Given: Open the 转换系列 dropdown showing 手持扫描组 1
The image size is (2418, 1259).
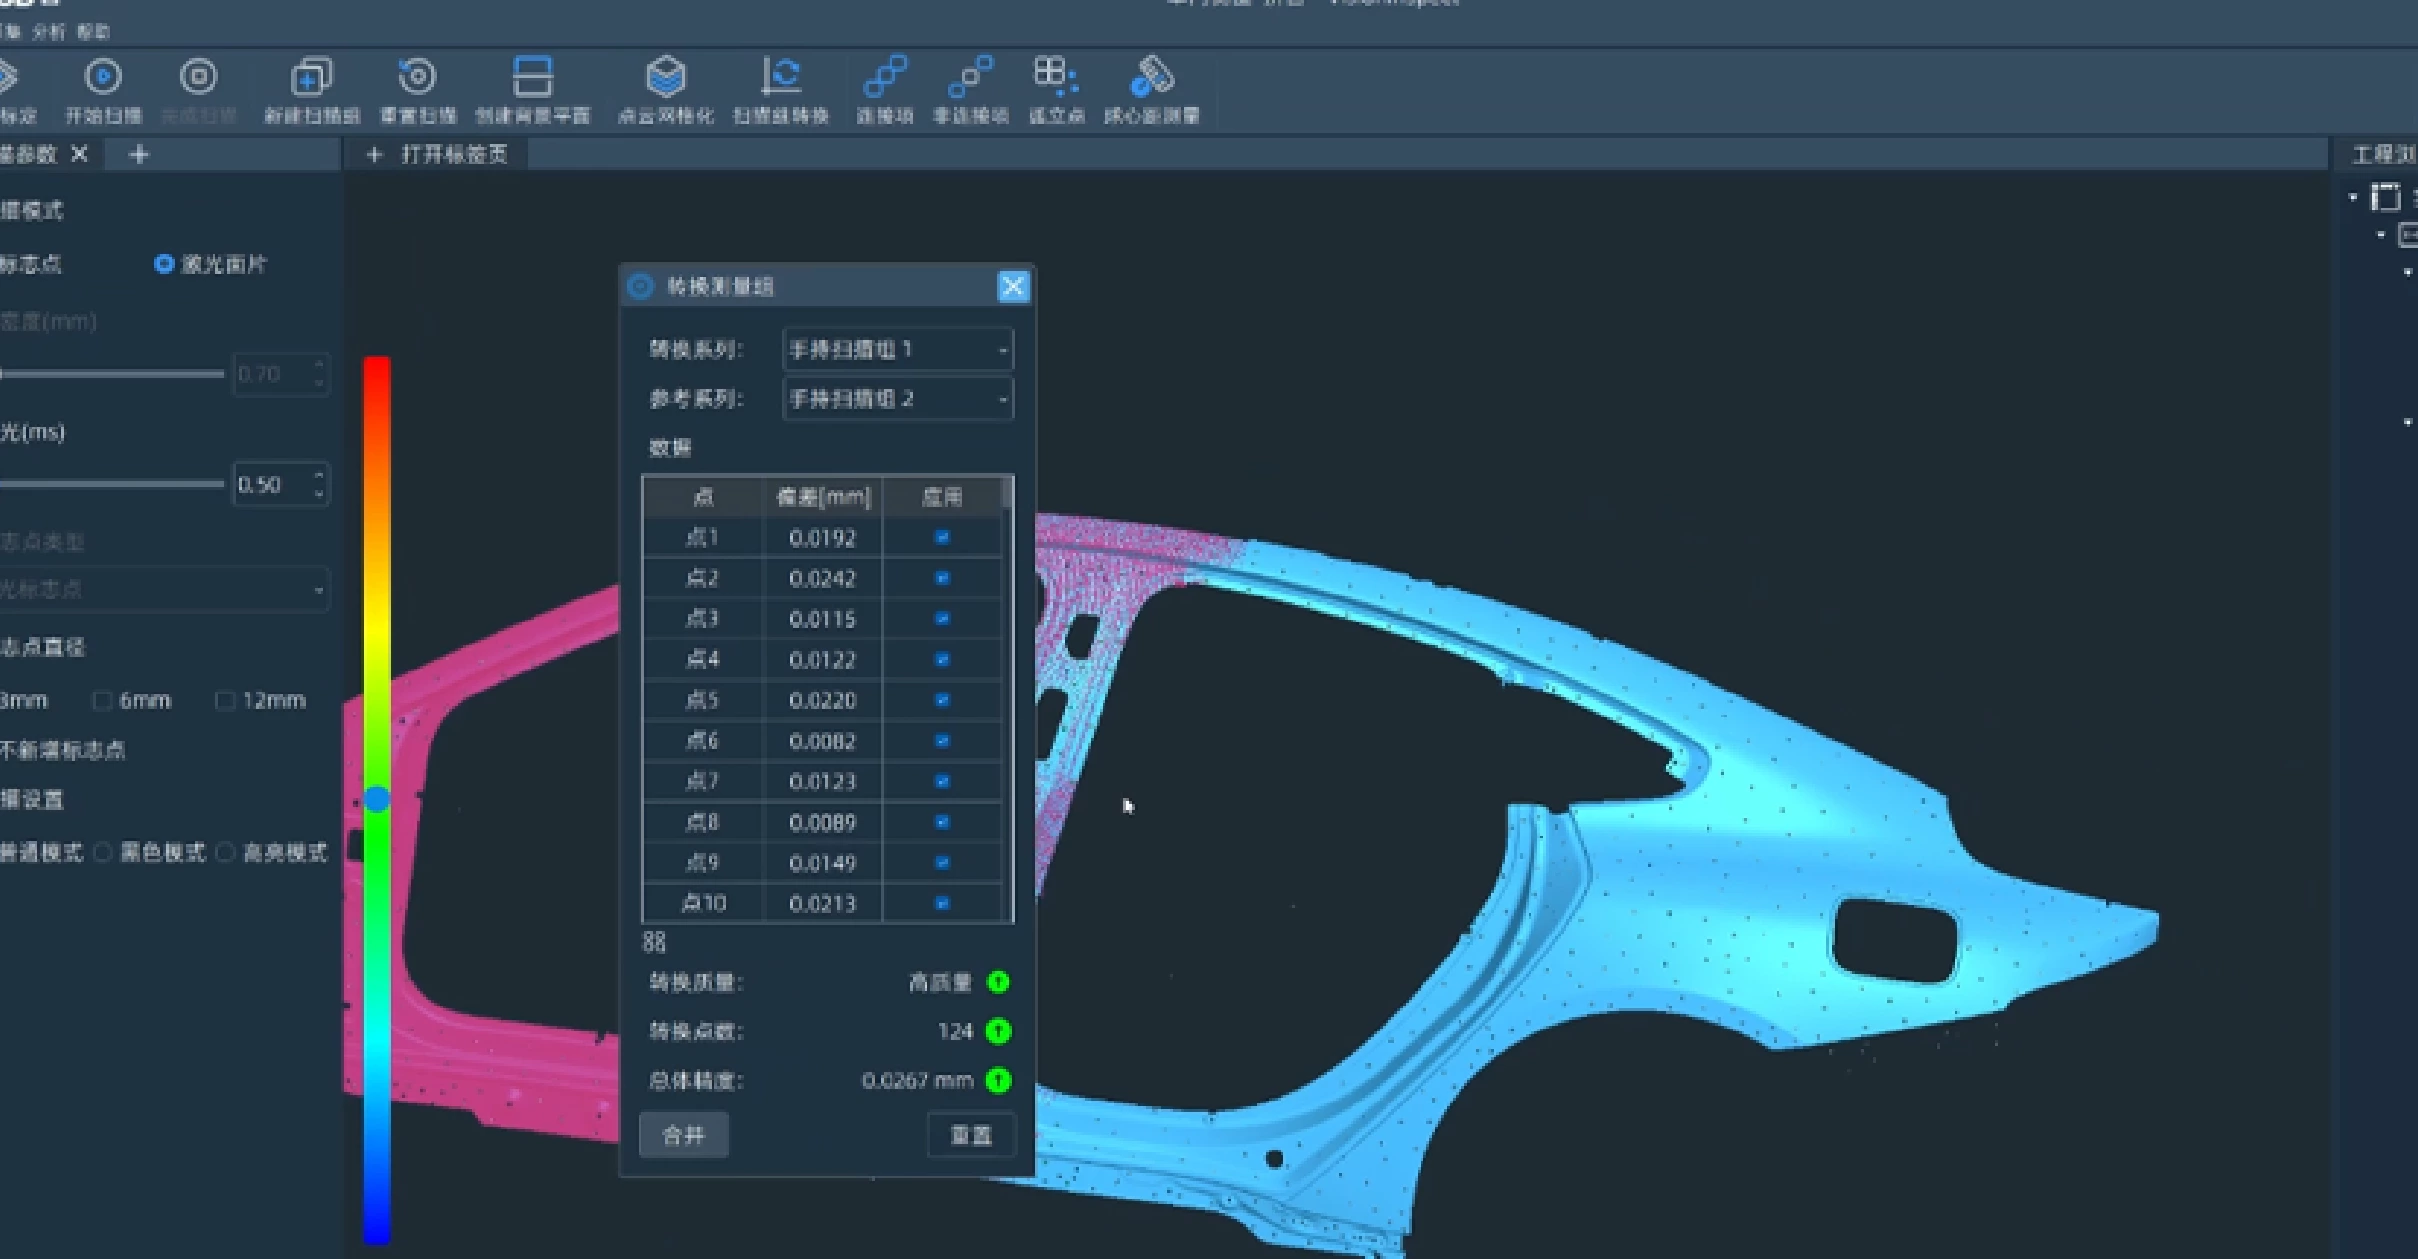Looking at the screenshot, I should (895, 350).
